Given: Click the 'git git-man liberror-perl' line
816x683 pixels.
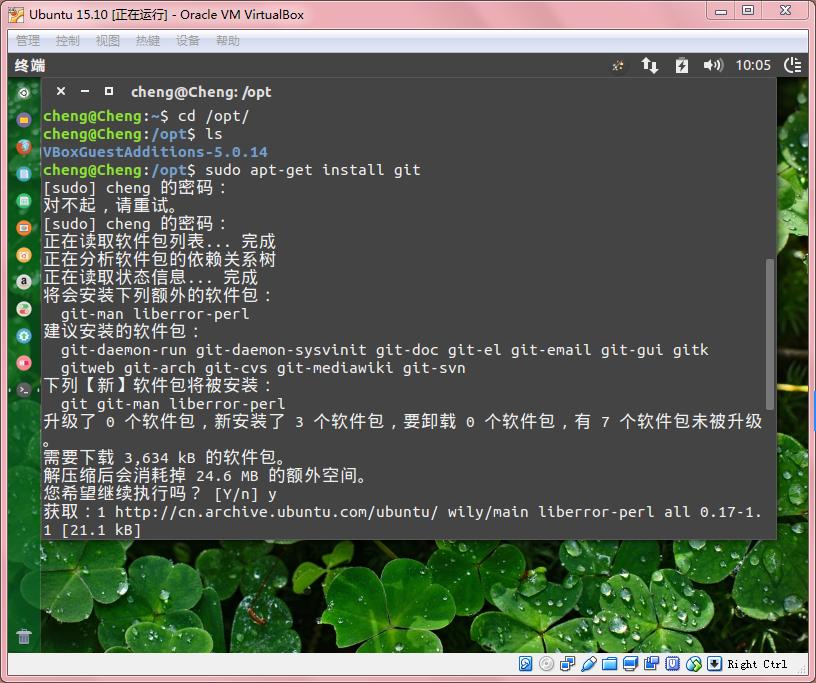Looking at the screenshot, I should click(x=173, y=404).
